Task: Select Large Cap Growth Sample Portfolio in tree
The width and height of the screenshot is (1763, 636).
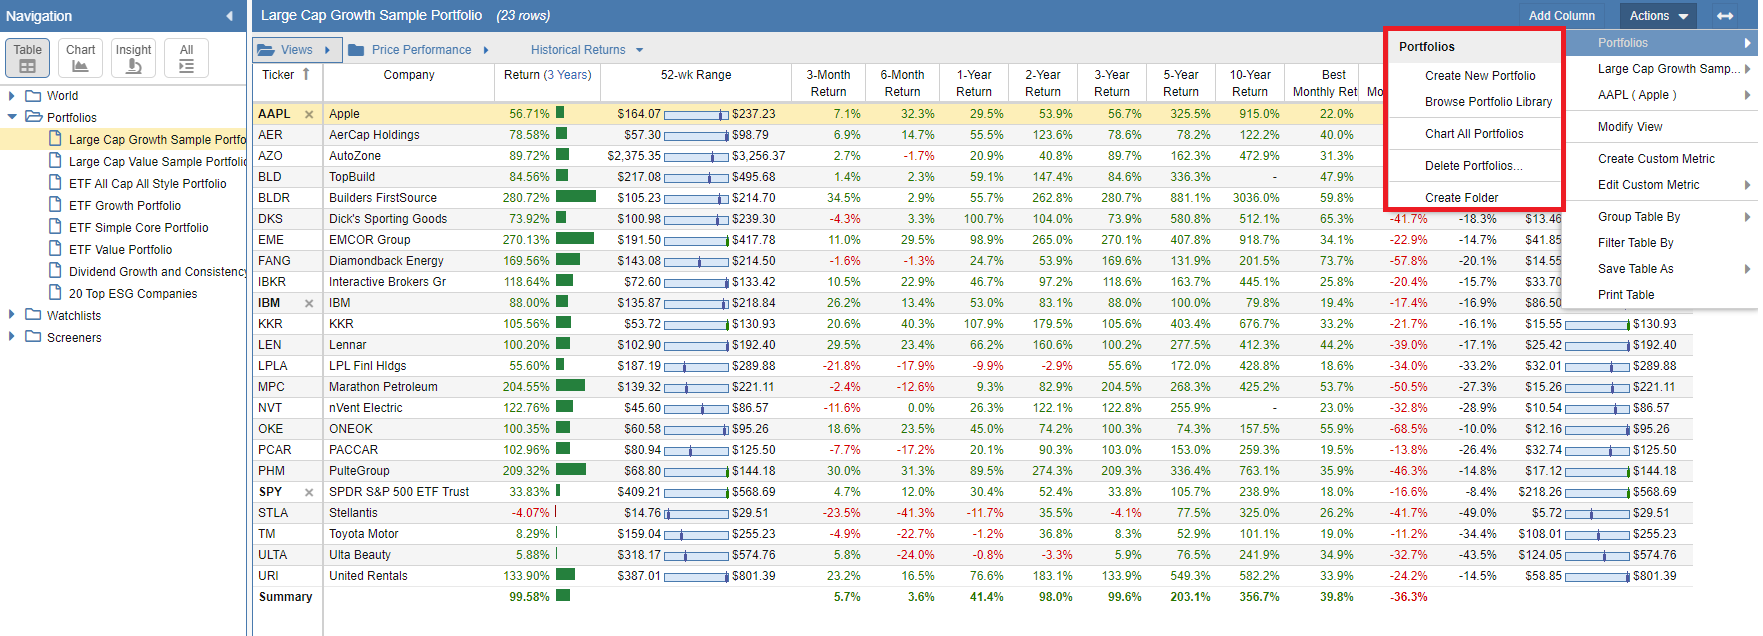Action: point(157,140)
